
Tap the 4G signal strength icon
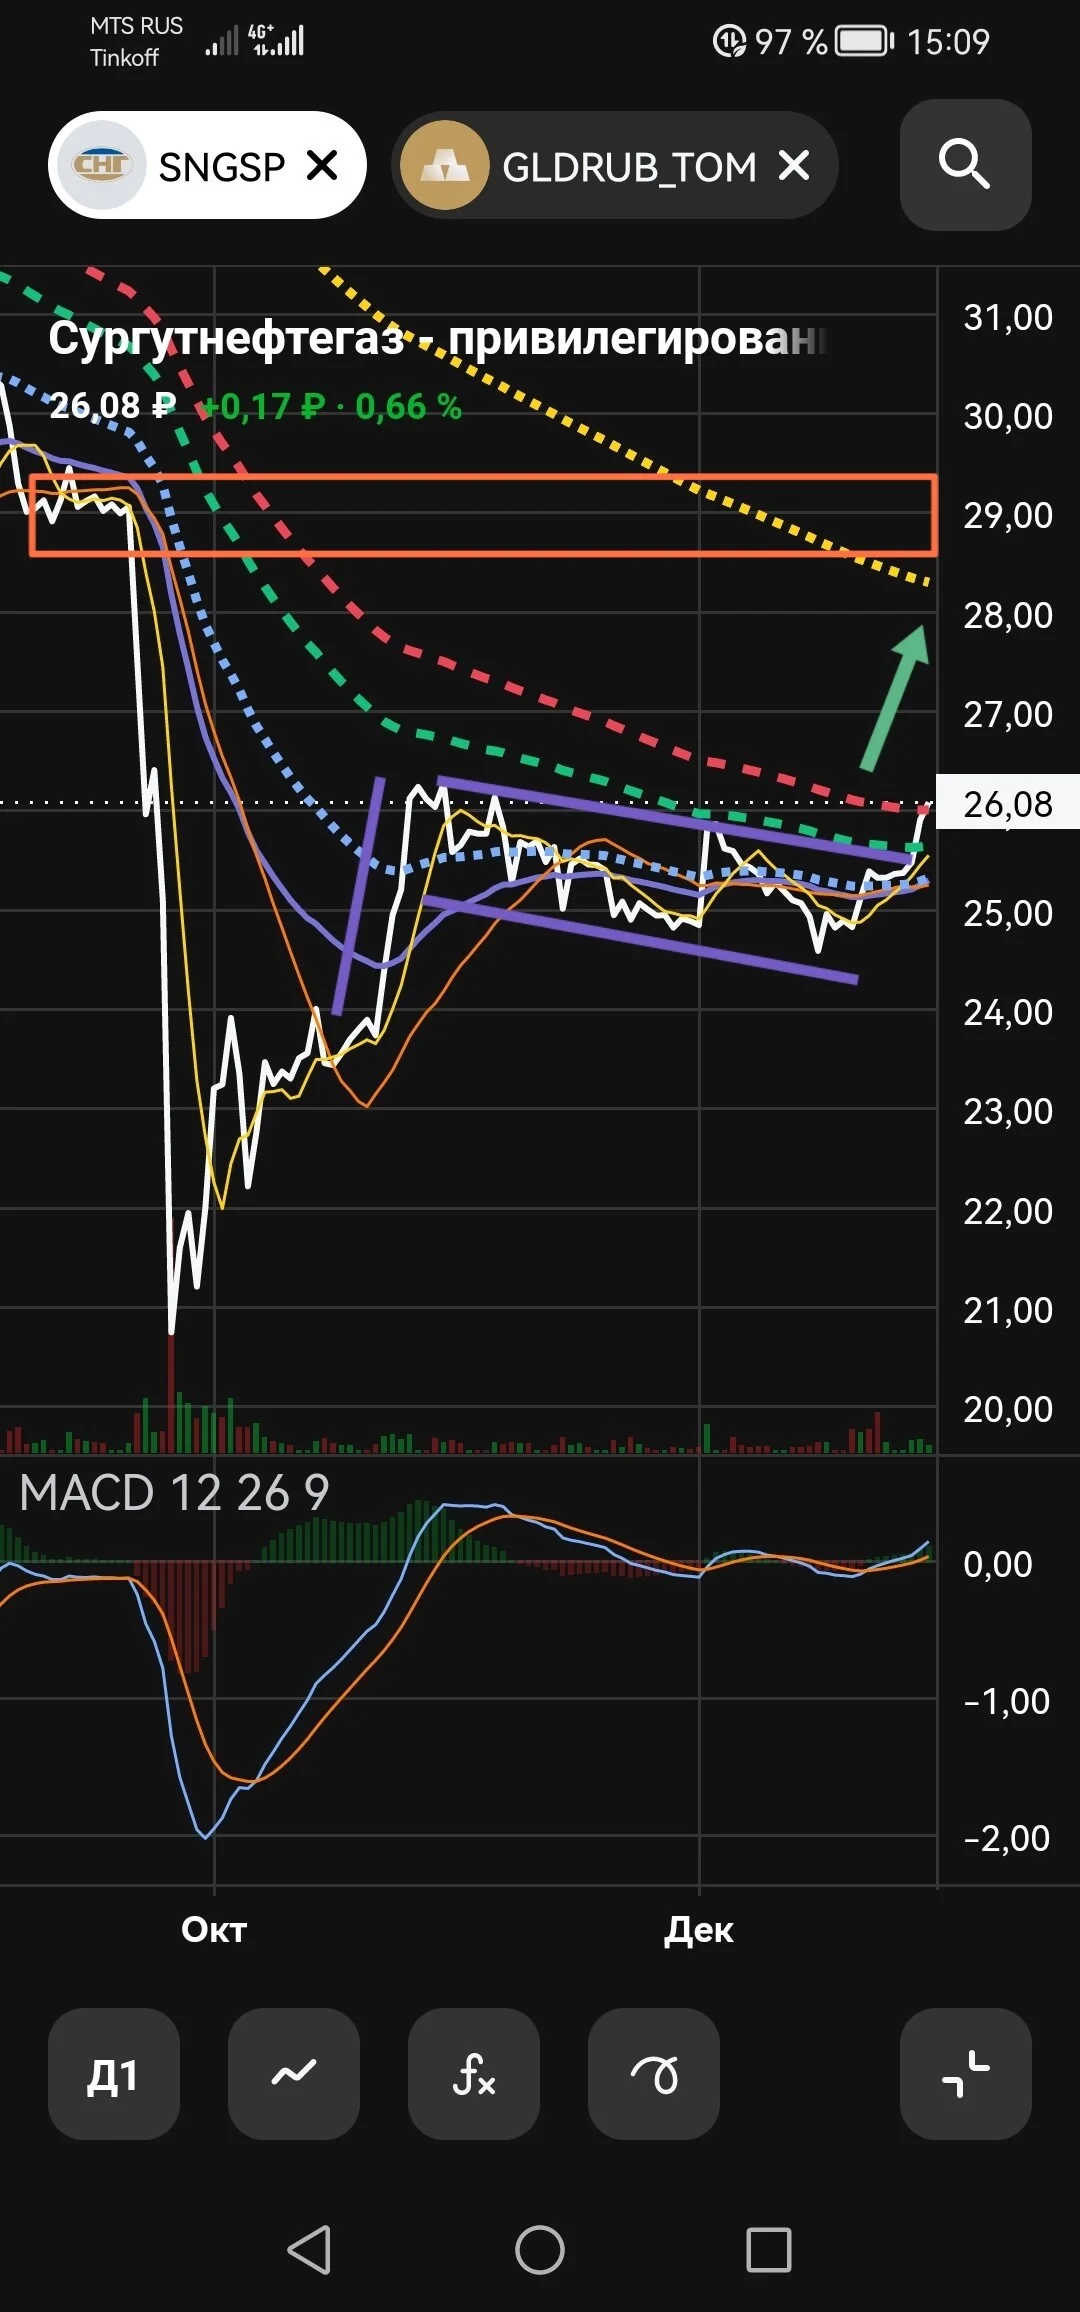[276, 40]
